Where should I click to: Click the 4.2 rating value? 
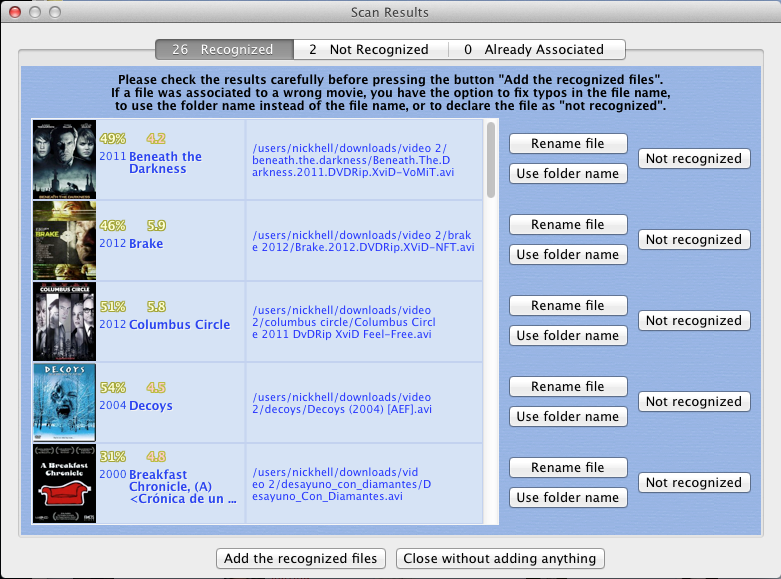[x=156, y=139]
